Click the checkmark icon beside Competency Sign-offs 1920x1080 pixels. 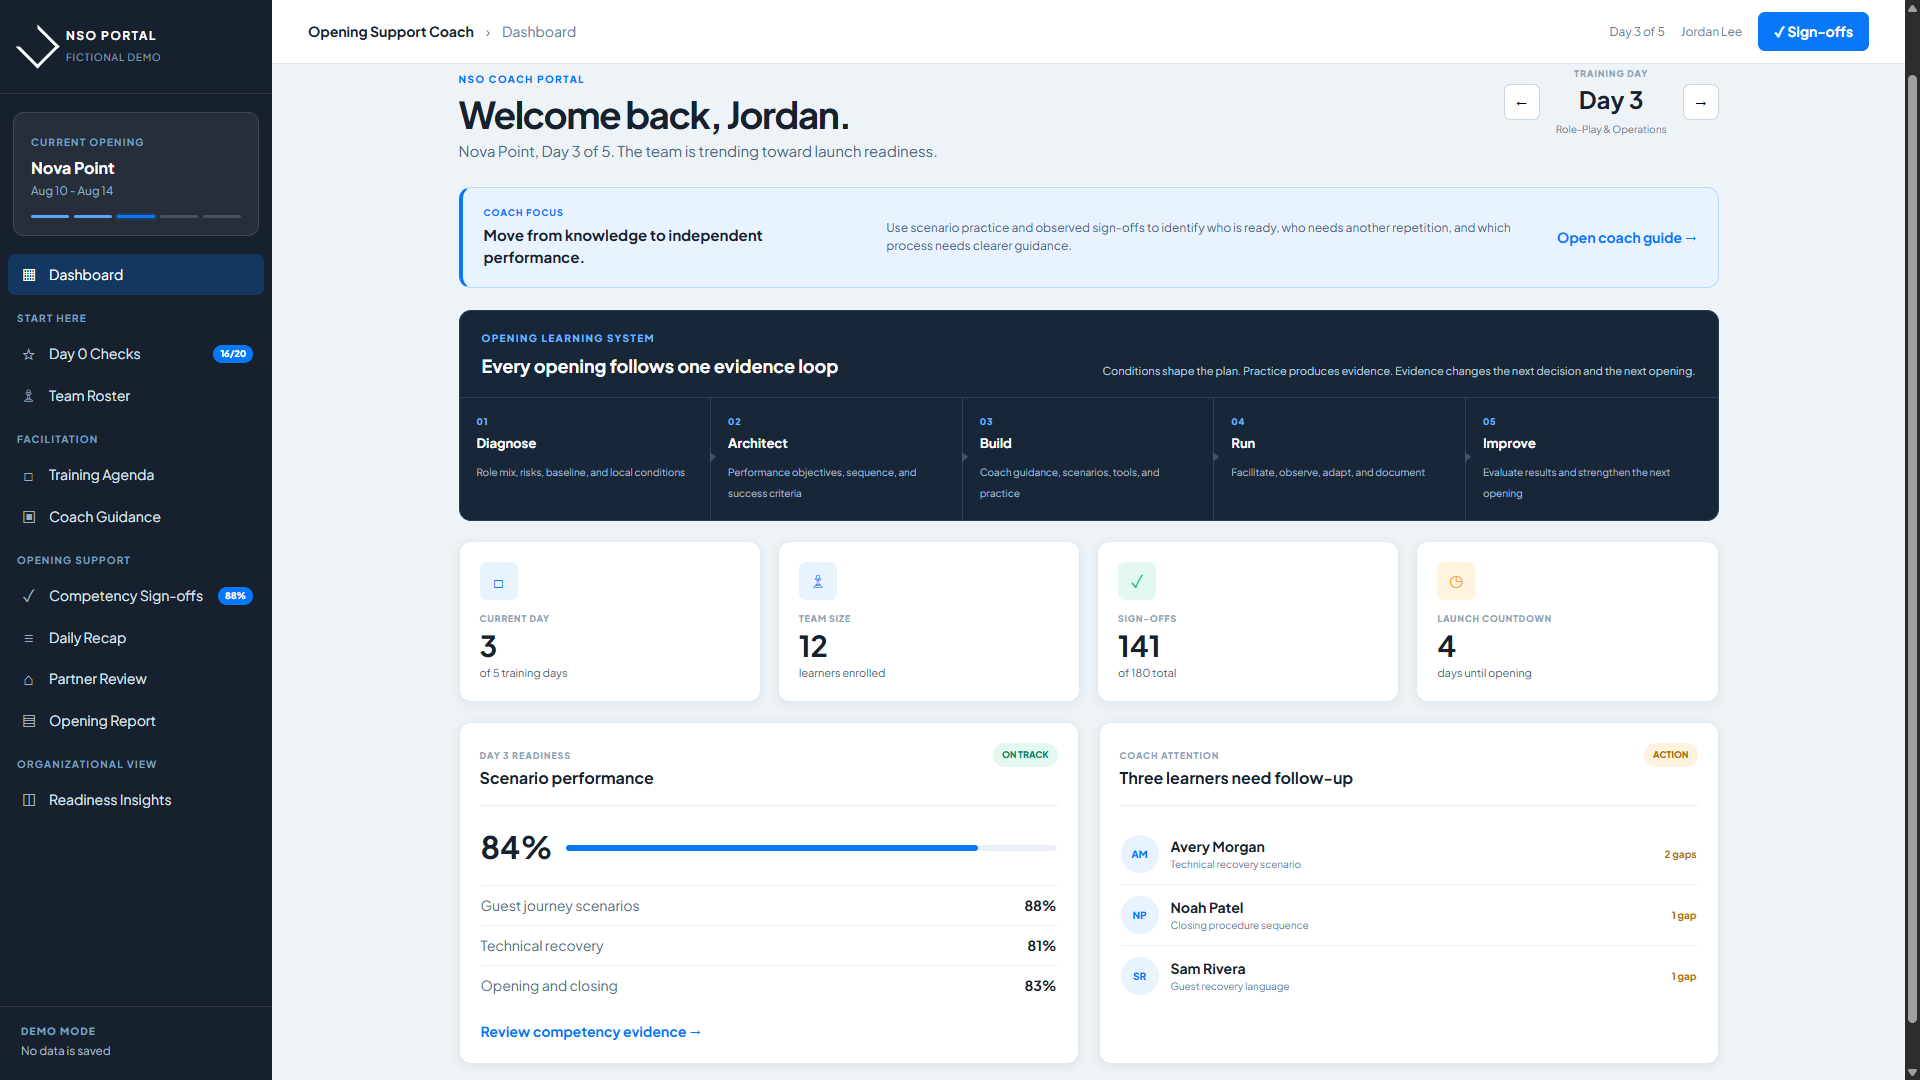29,596
